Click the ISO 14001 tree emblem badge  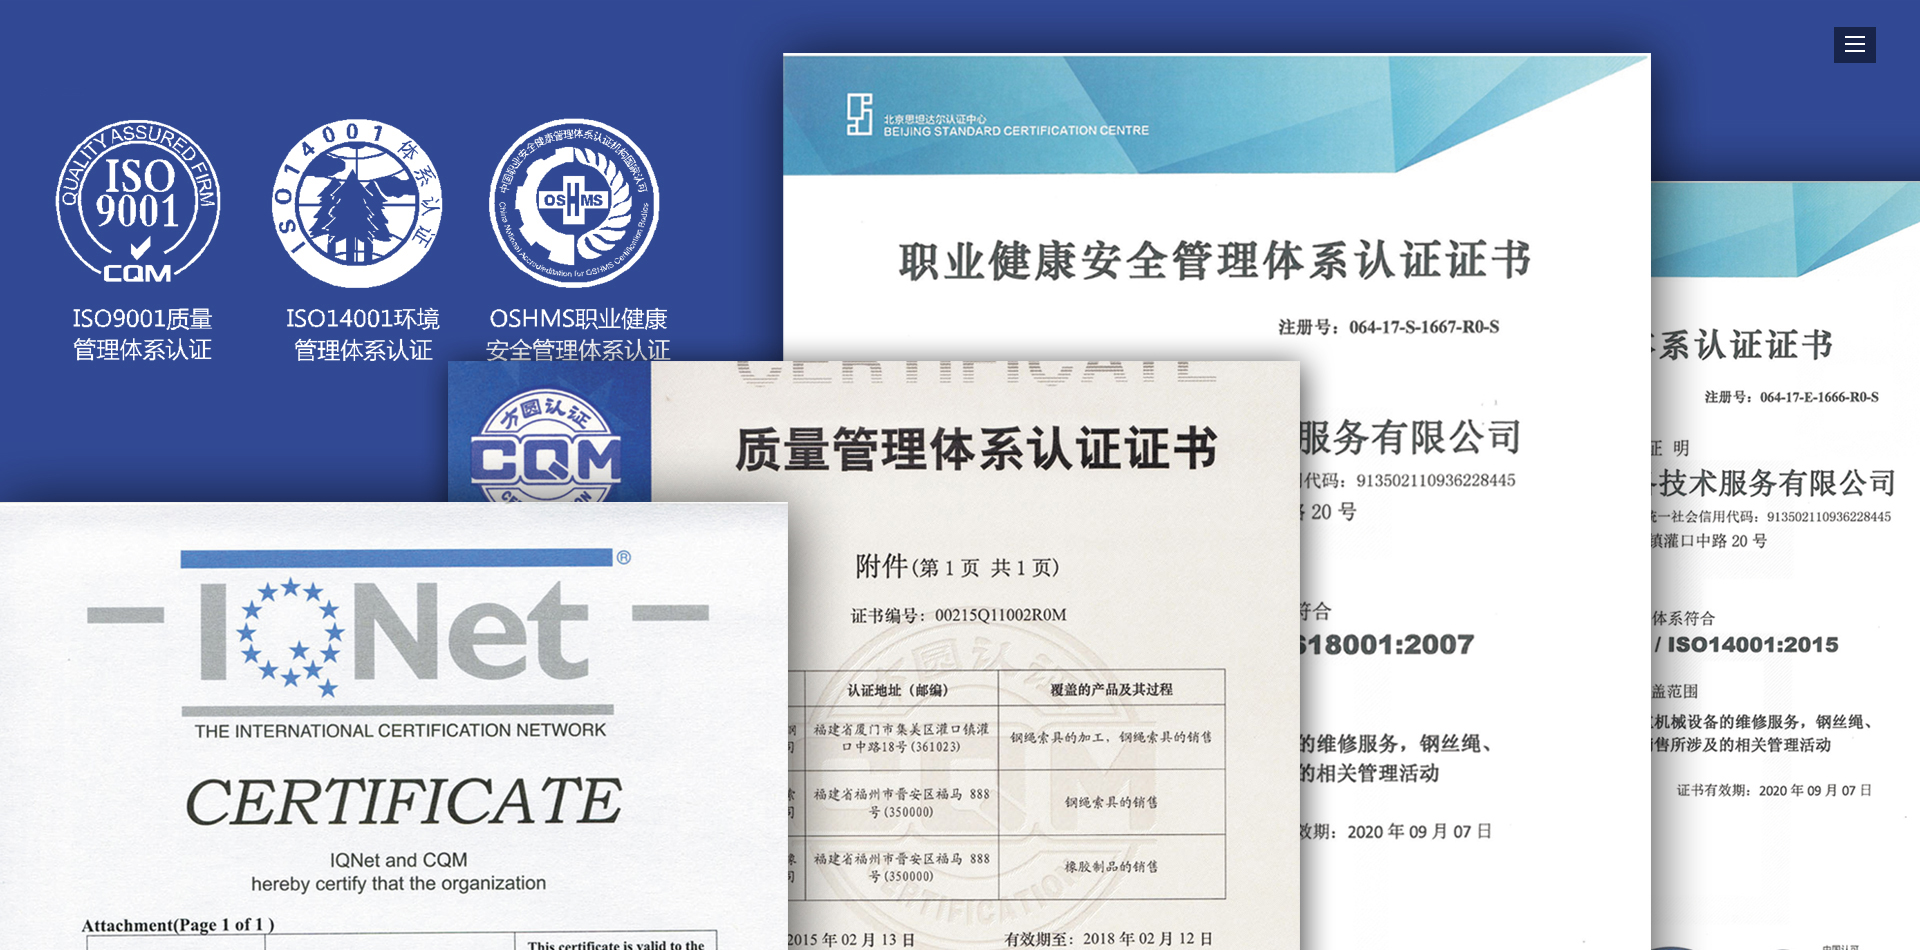click(x=357, y=203)
